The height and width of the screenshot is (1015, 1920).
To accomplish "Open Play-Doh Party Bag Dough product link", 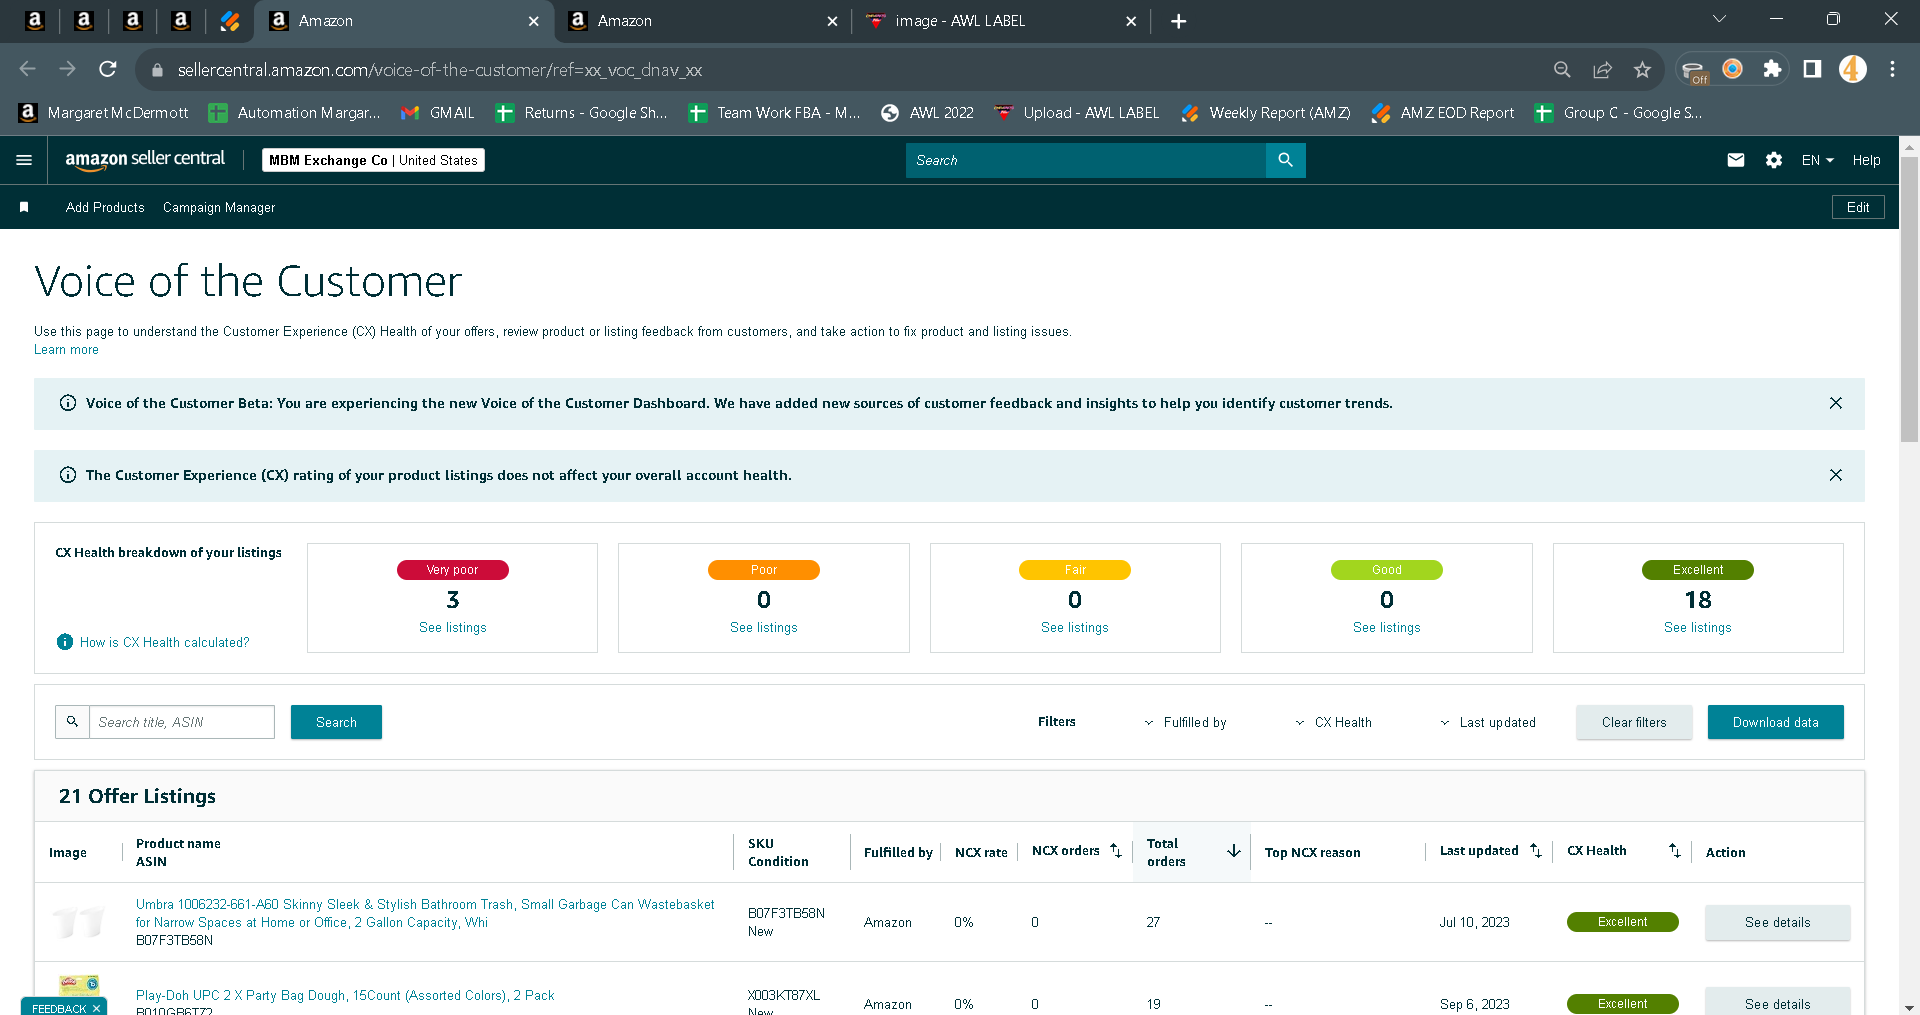I will (345, 995).
